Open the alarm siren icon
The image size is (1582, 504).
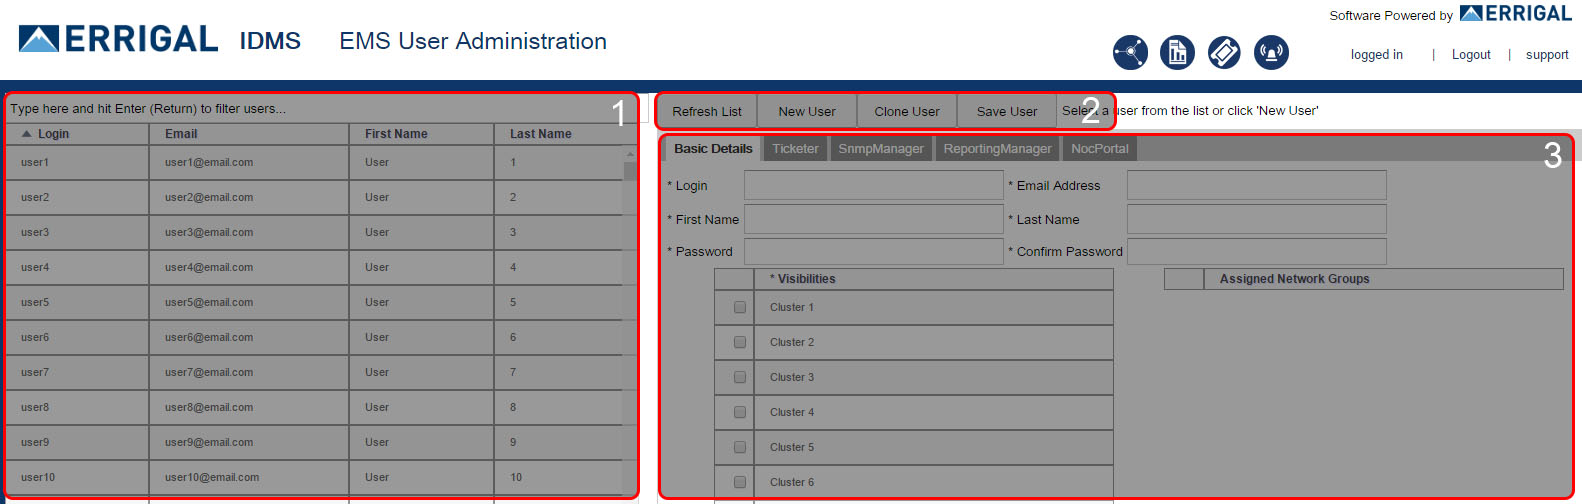pyautogui.click(x=1271, y=52)
